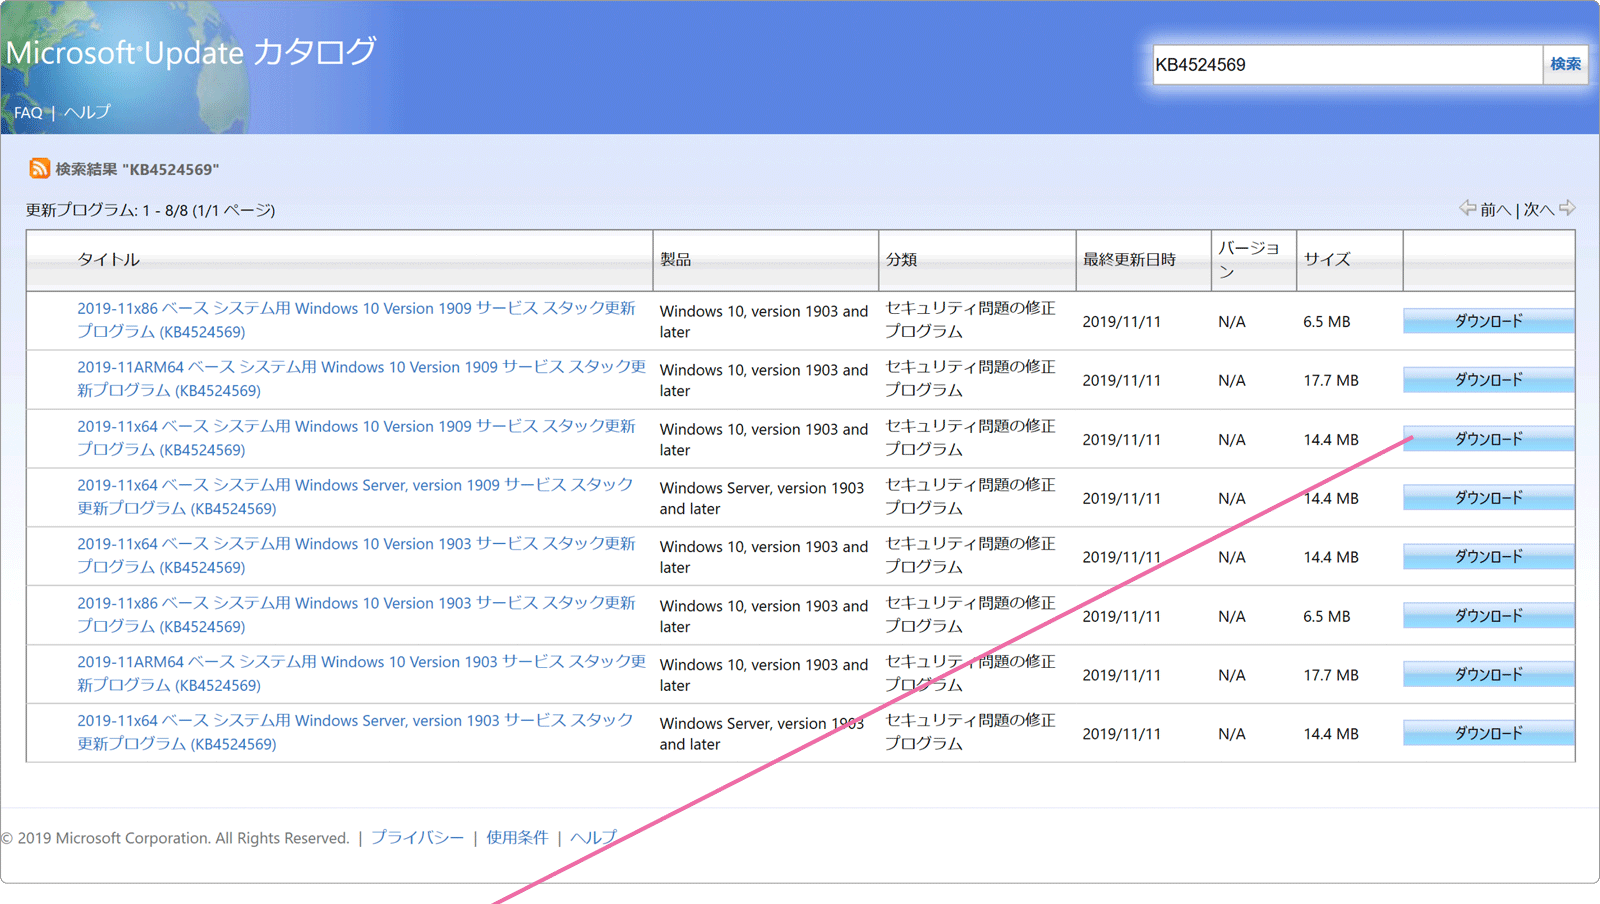Click 検索結果 "KB4524569" heading text
This screenshot has width=1600, height=904.
[x=137, y=169]
